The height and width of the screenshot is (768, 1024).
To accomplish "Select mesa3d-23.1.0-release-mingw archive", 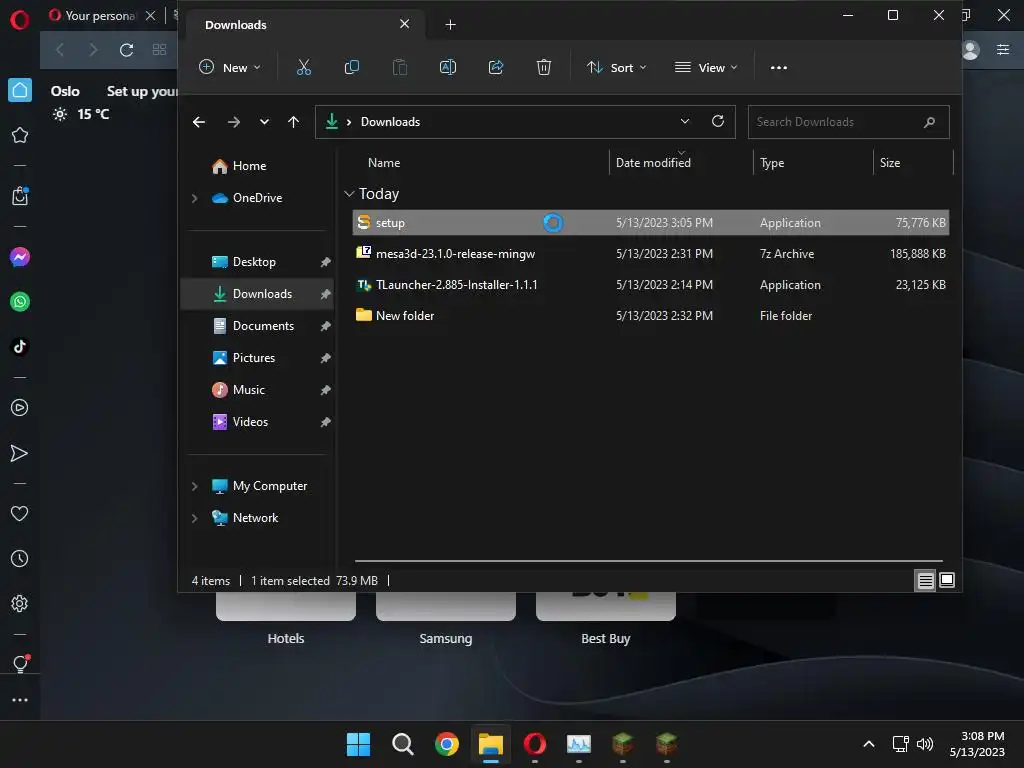I will pyautogui.click(x=650, y=254).
